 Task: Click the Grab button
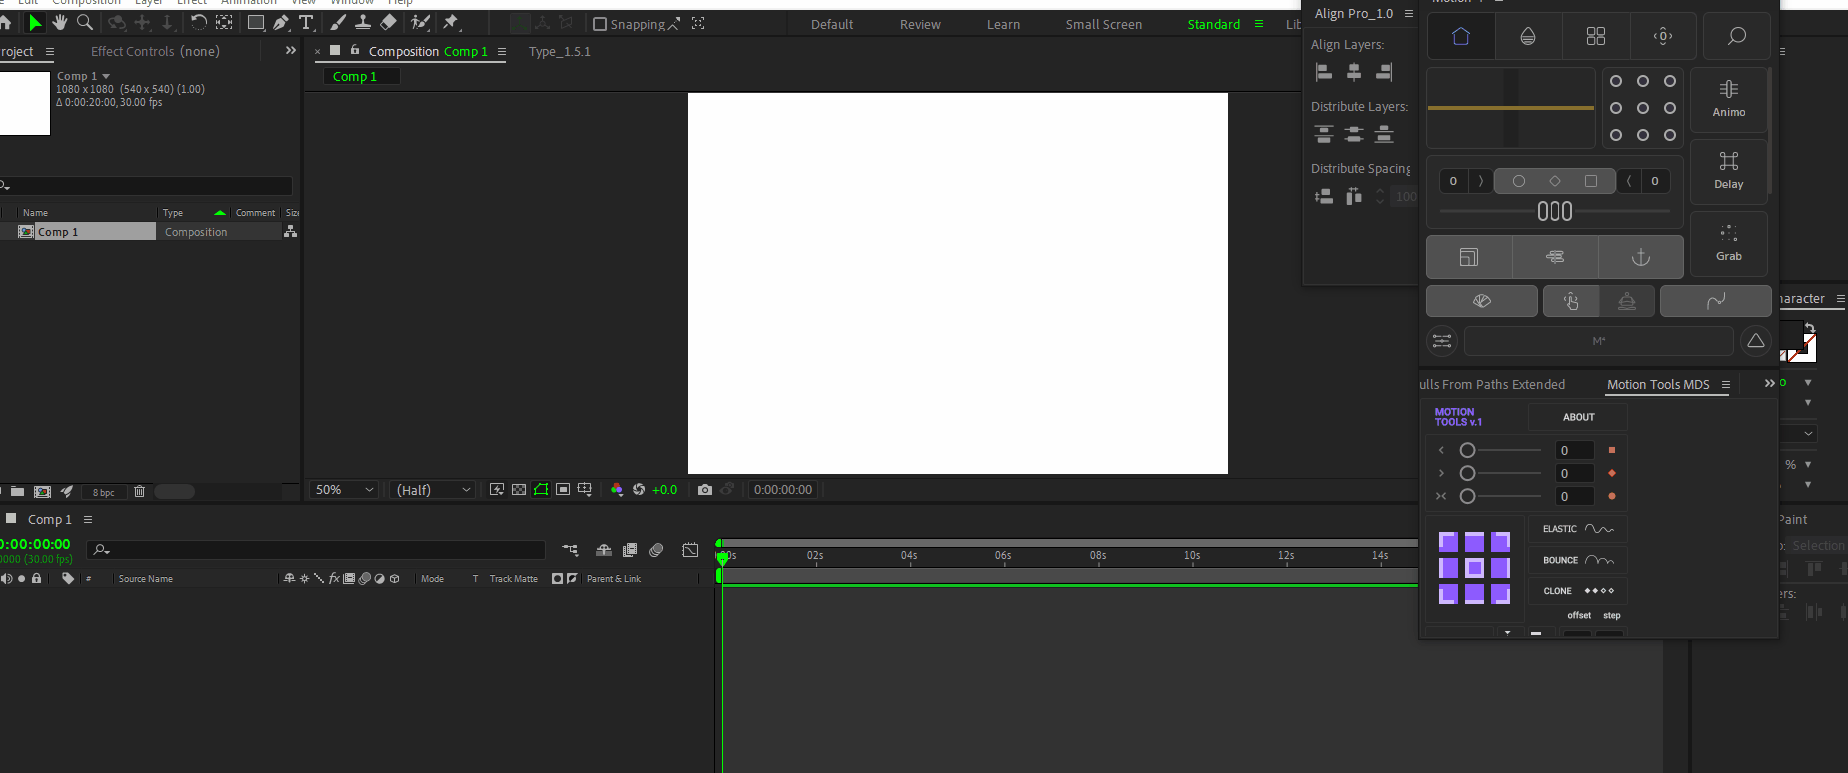1729,243
